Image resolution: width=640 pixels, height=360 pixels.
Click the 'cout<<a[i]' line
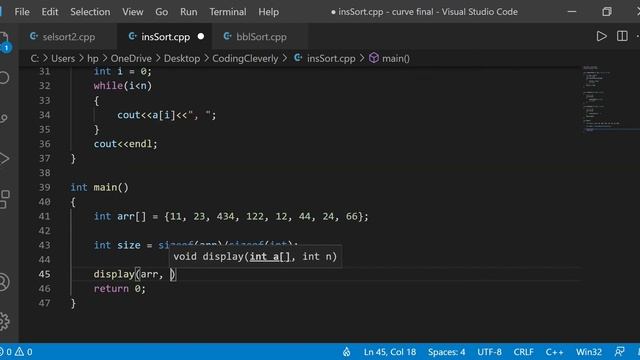(x=167, y=115)
